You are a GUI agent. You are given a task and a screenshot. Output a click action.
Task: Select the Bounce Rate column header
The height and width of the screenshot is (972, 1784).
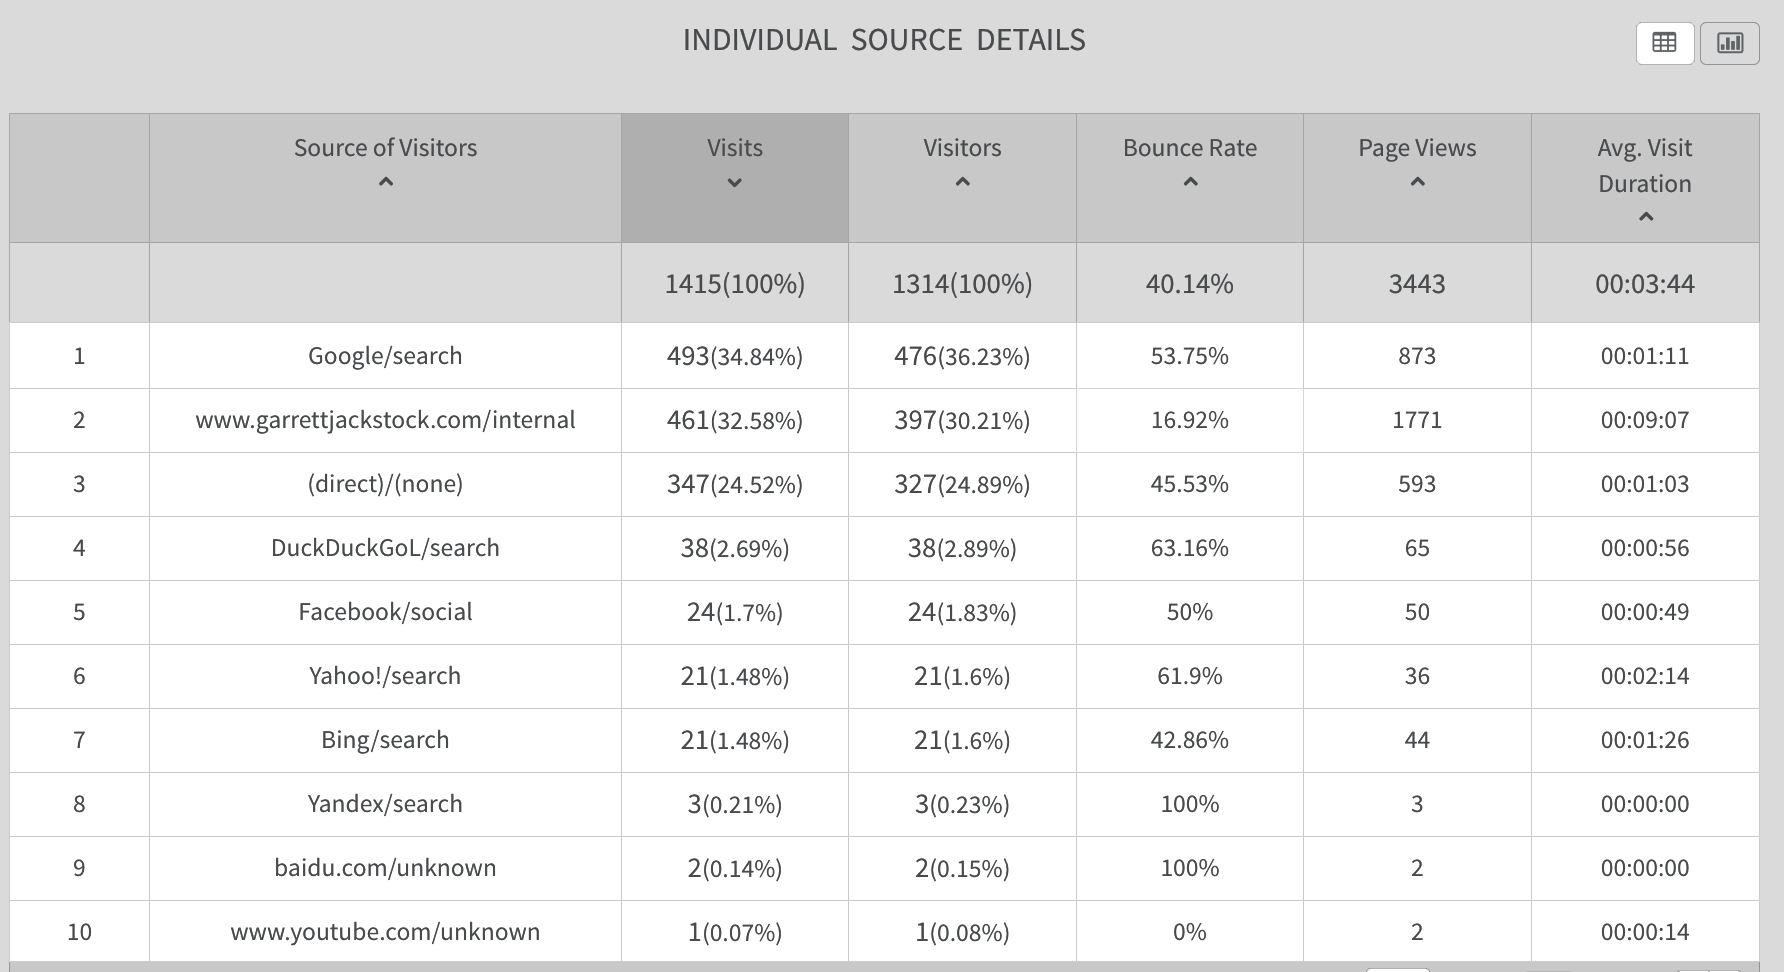[1190, 148]
